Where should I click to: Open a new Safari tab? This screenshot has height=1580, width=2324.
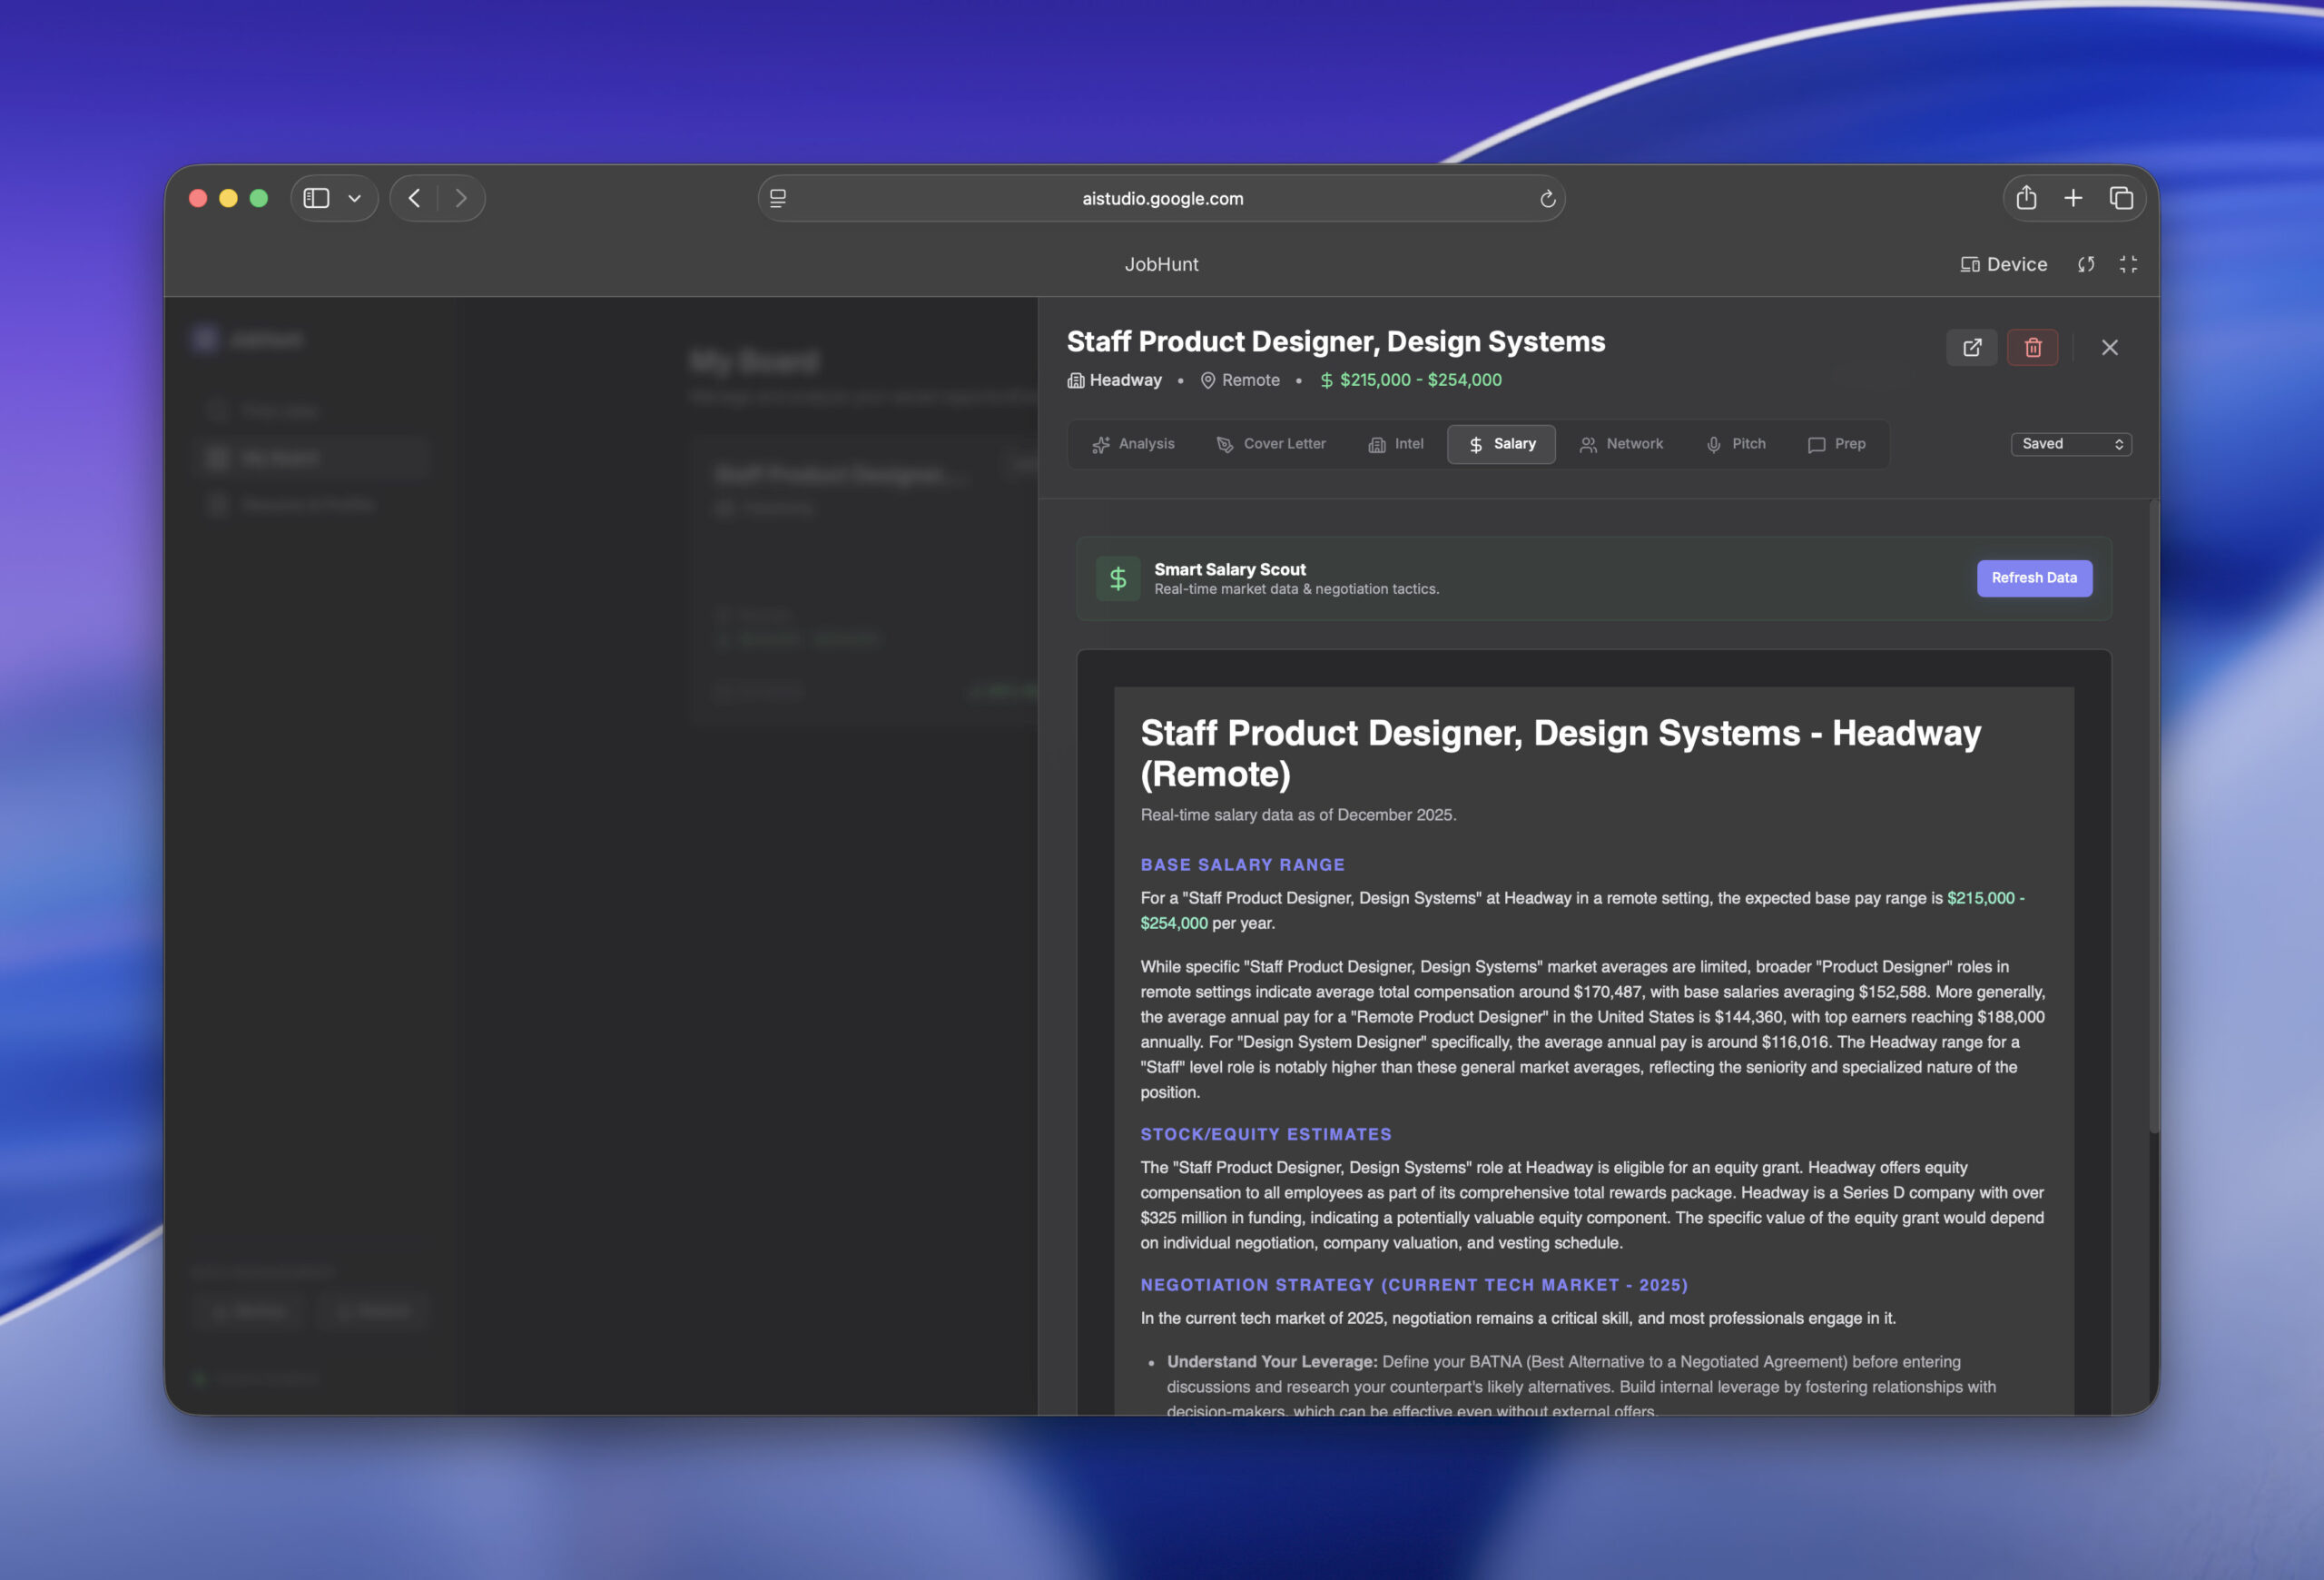[2073, 198]
